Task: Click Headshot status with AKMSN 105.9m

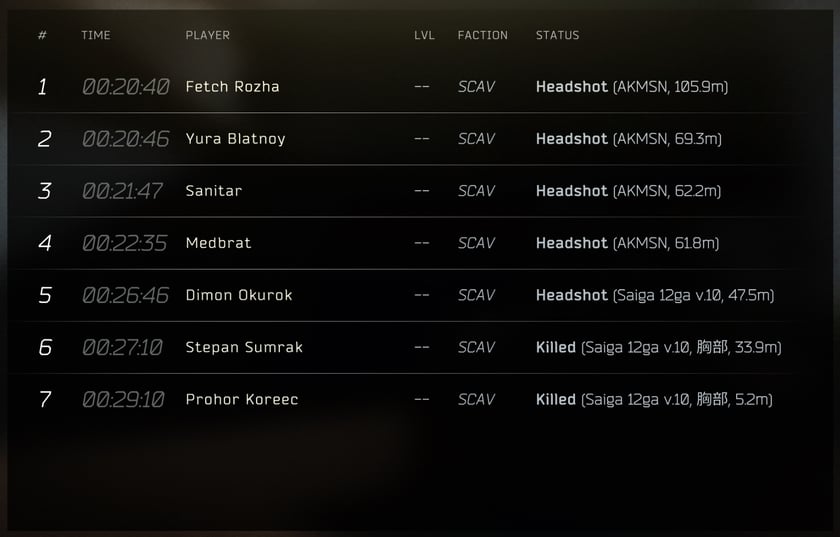Action: click(x=632, y=87)
